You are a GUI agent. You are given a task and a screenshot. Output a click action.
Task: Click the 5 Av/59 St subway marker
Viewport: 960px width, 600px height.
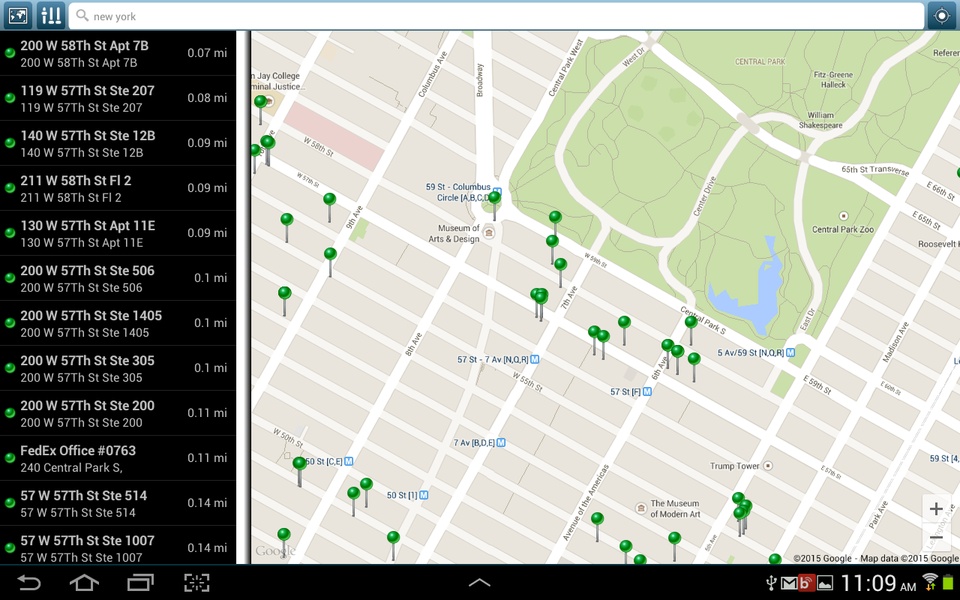pyautogui.click(x=790, y=353)
